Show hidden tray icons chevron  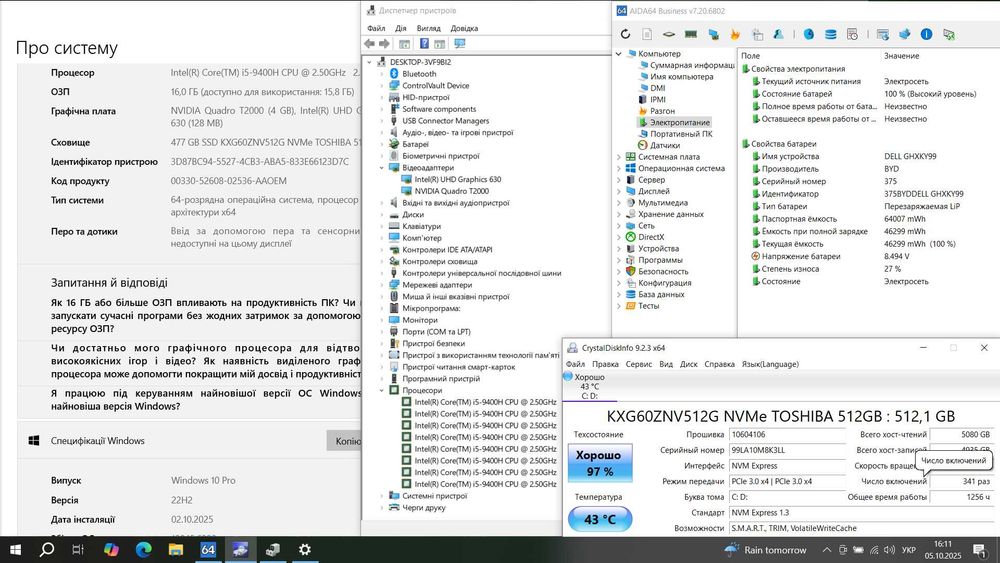[827, 550]
